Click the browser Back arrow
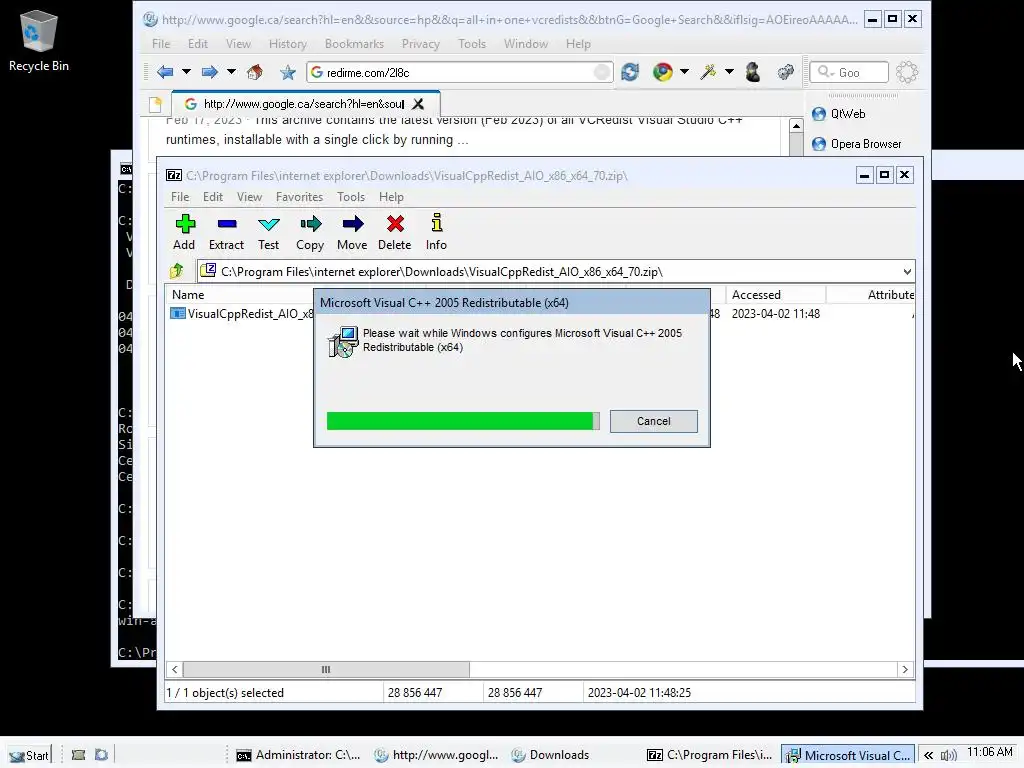The height and width of the screenshot is (768, 1024). (165, 72)
